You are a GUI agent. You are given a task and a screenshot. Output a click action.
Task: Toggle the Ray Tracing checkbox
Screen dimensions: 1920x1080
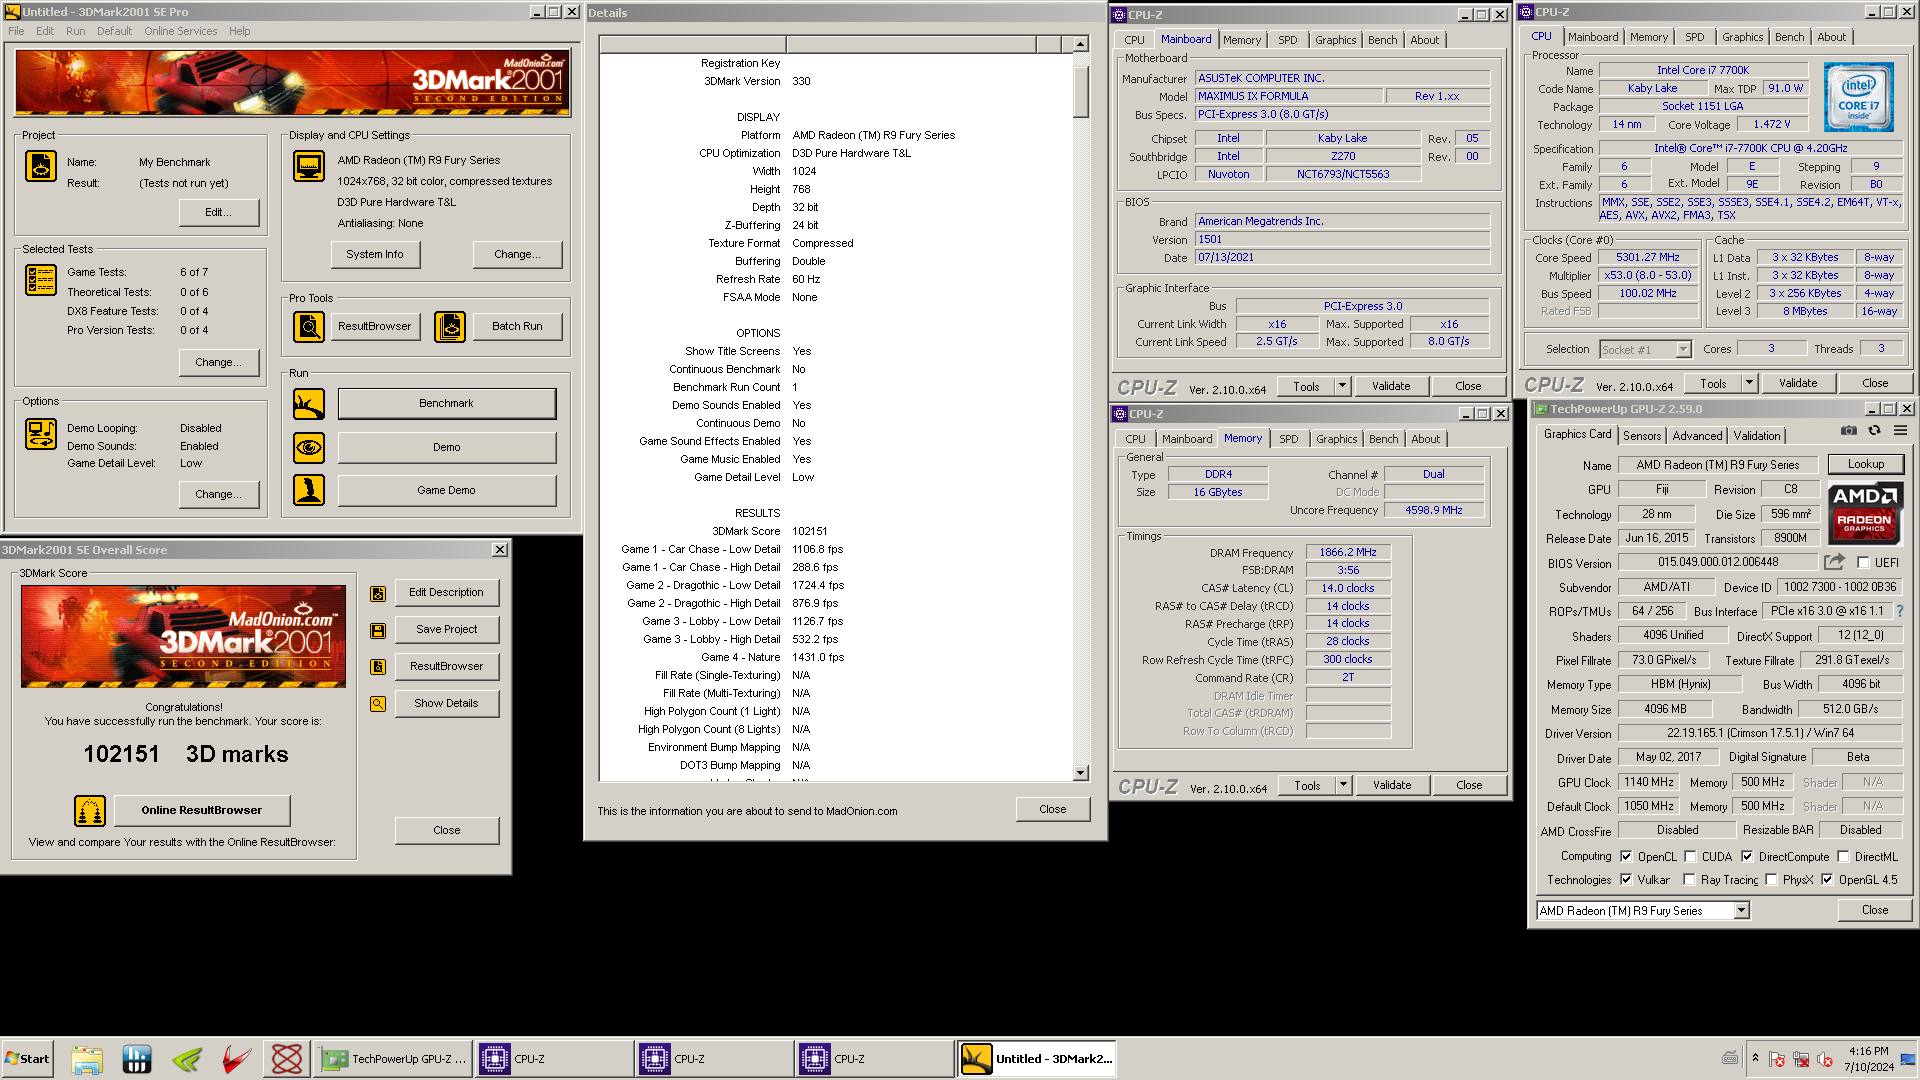point(1689,880)
